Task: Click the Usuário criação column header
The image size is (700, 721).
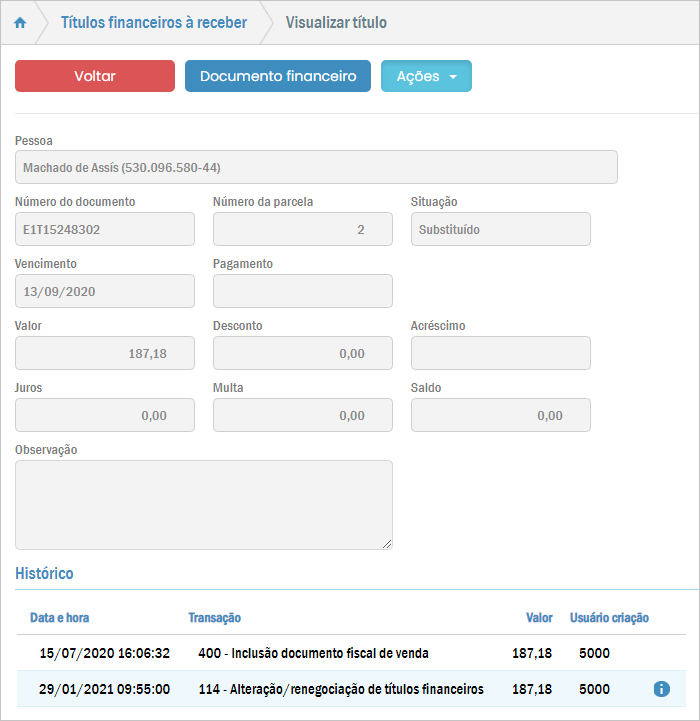Action: coord(609,618)
